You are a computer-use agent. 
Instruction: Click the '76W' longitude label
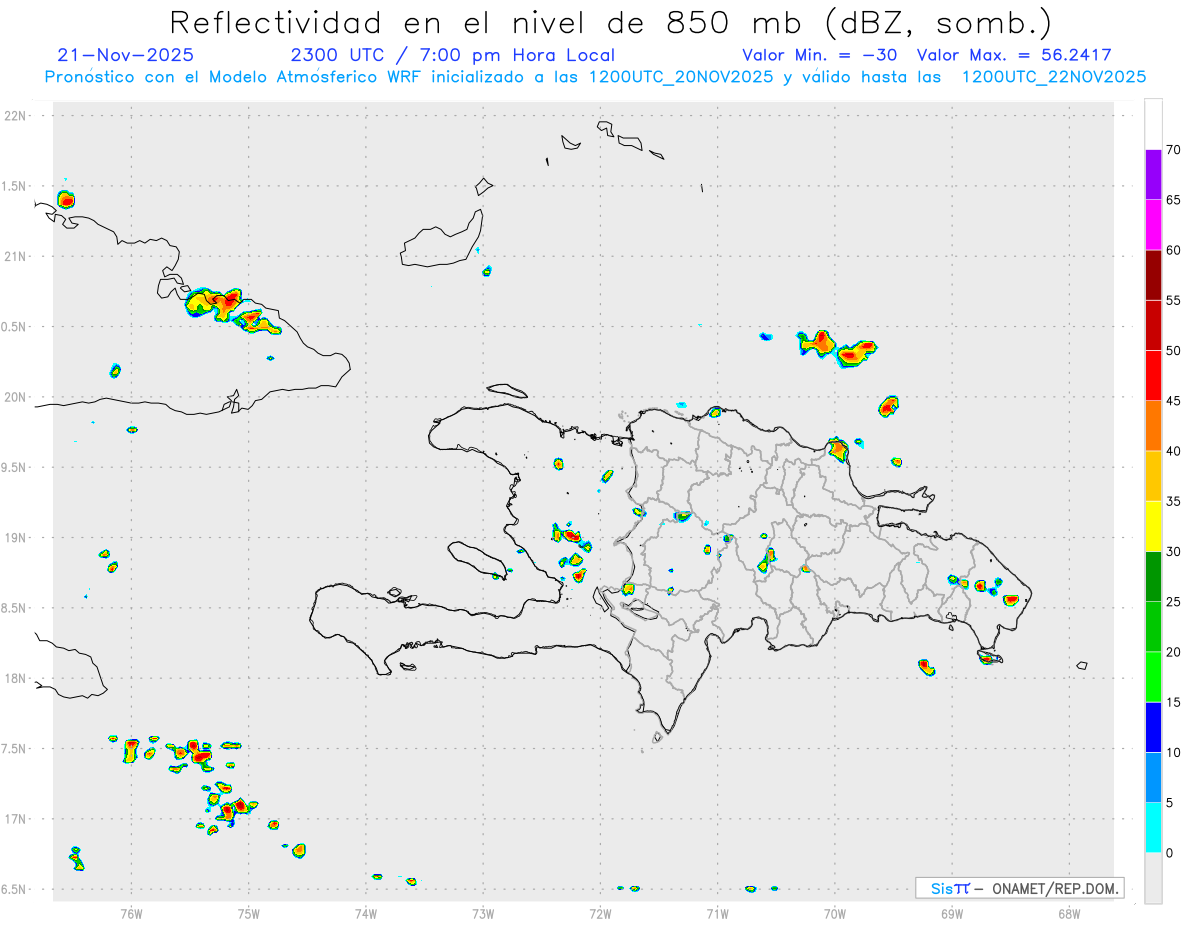click(x=131, y=913)
